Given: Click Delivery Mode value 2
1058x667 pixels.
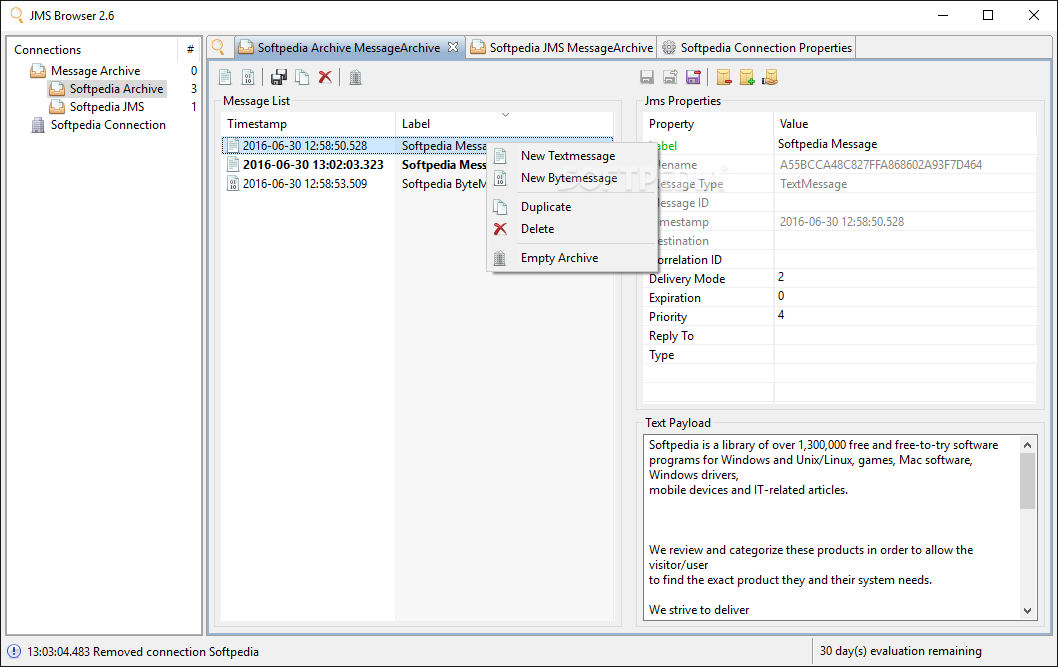Looking at the screenshot, I should (781, 277).
